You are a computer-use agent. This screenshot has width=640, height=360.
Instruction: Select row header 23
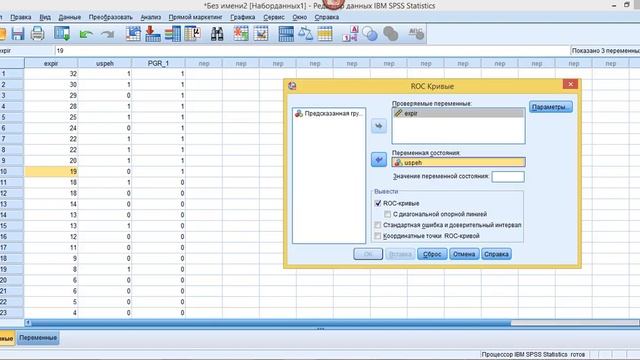[x=12, y=313]
